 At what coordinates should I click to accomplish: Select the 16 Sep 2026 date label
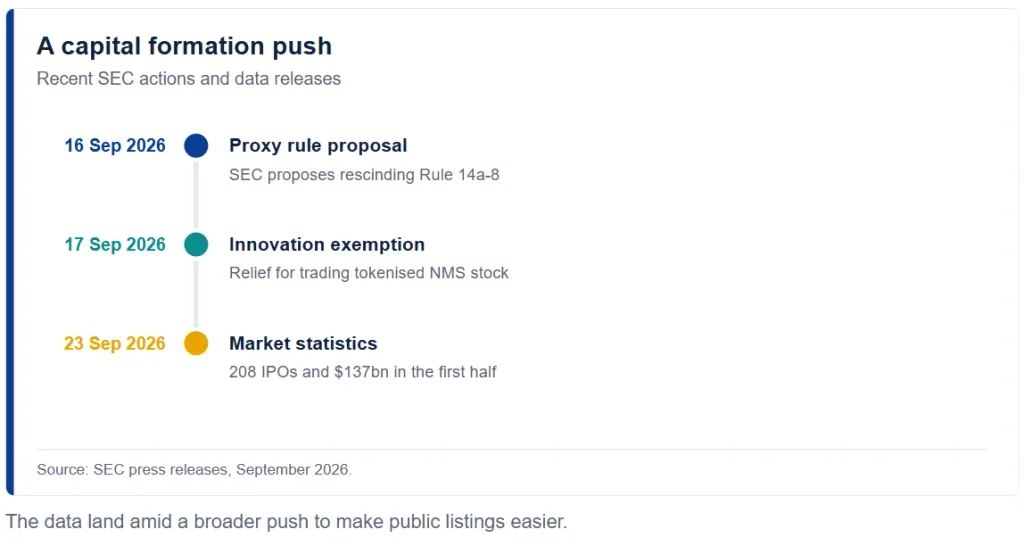115,146
